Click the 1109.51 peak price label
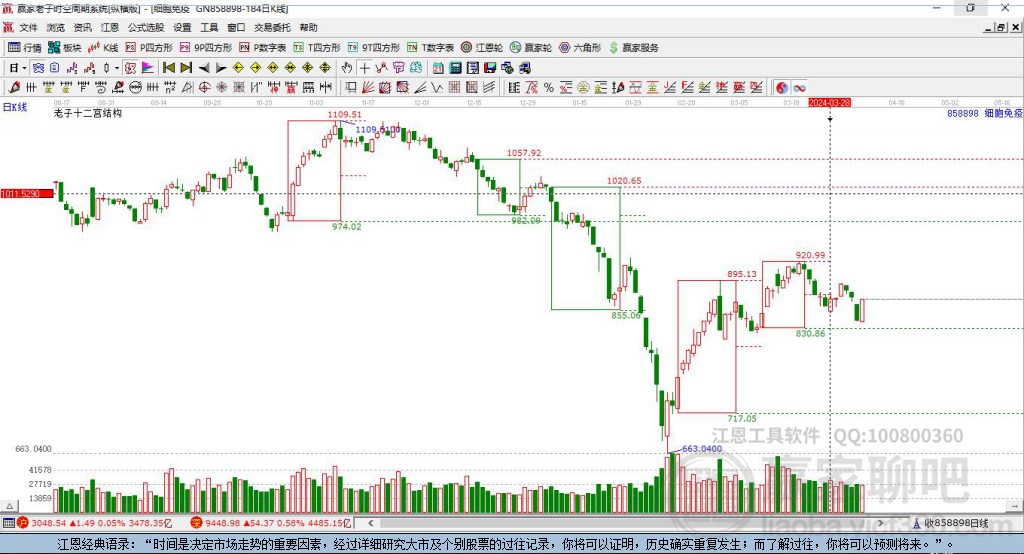The image size is (1024, 554). coord(344,115)
